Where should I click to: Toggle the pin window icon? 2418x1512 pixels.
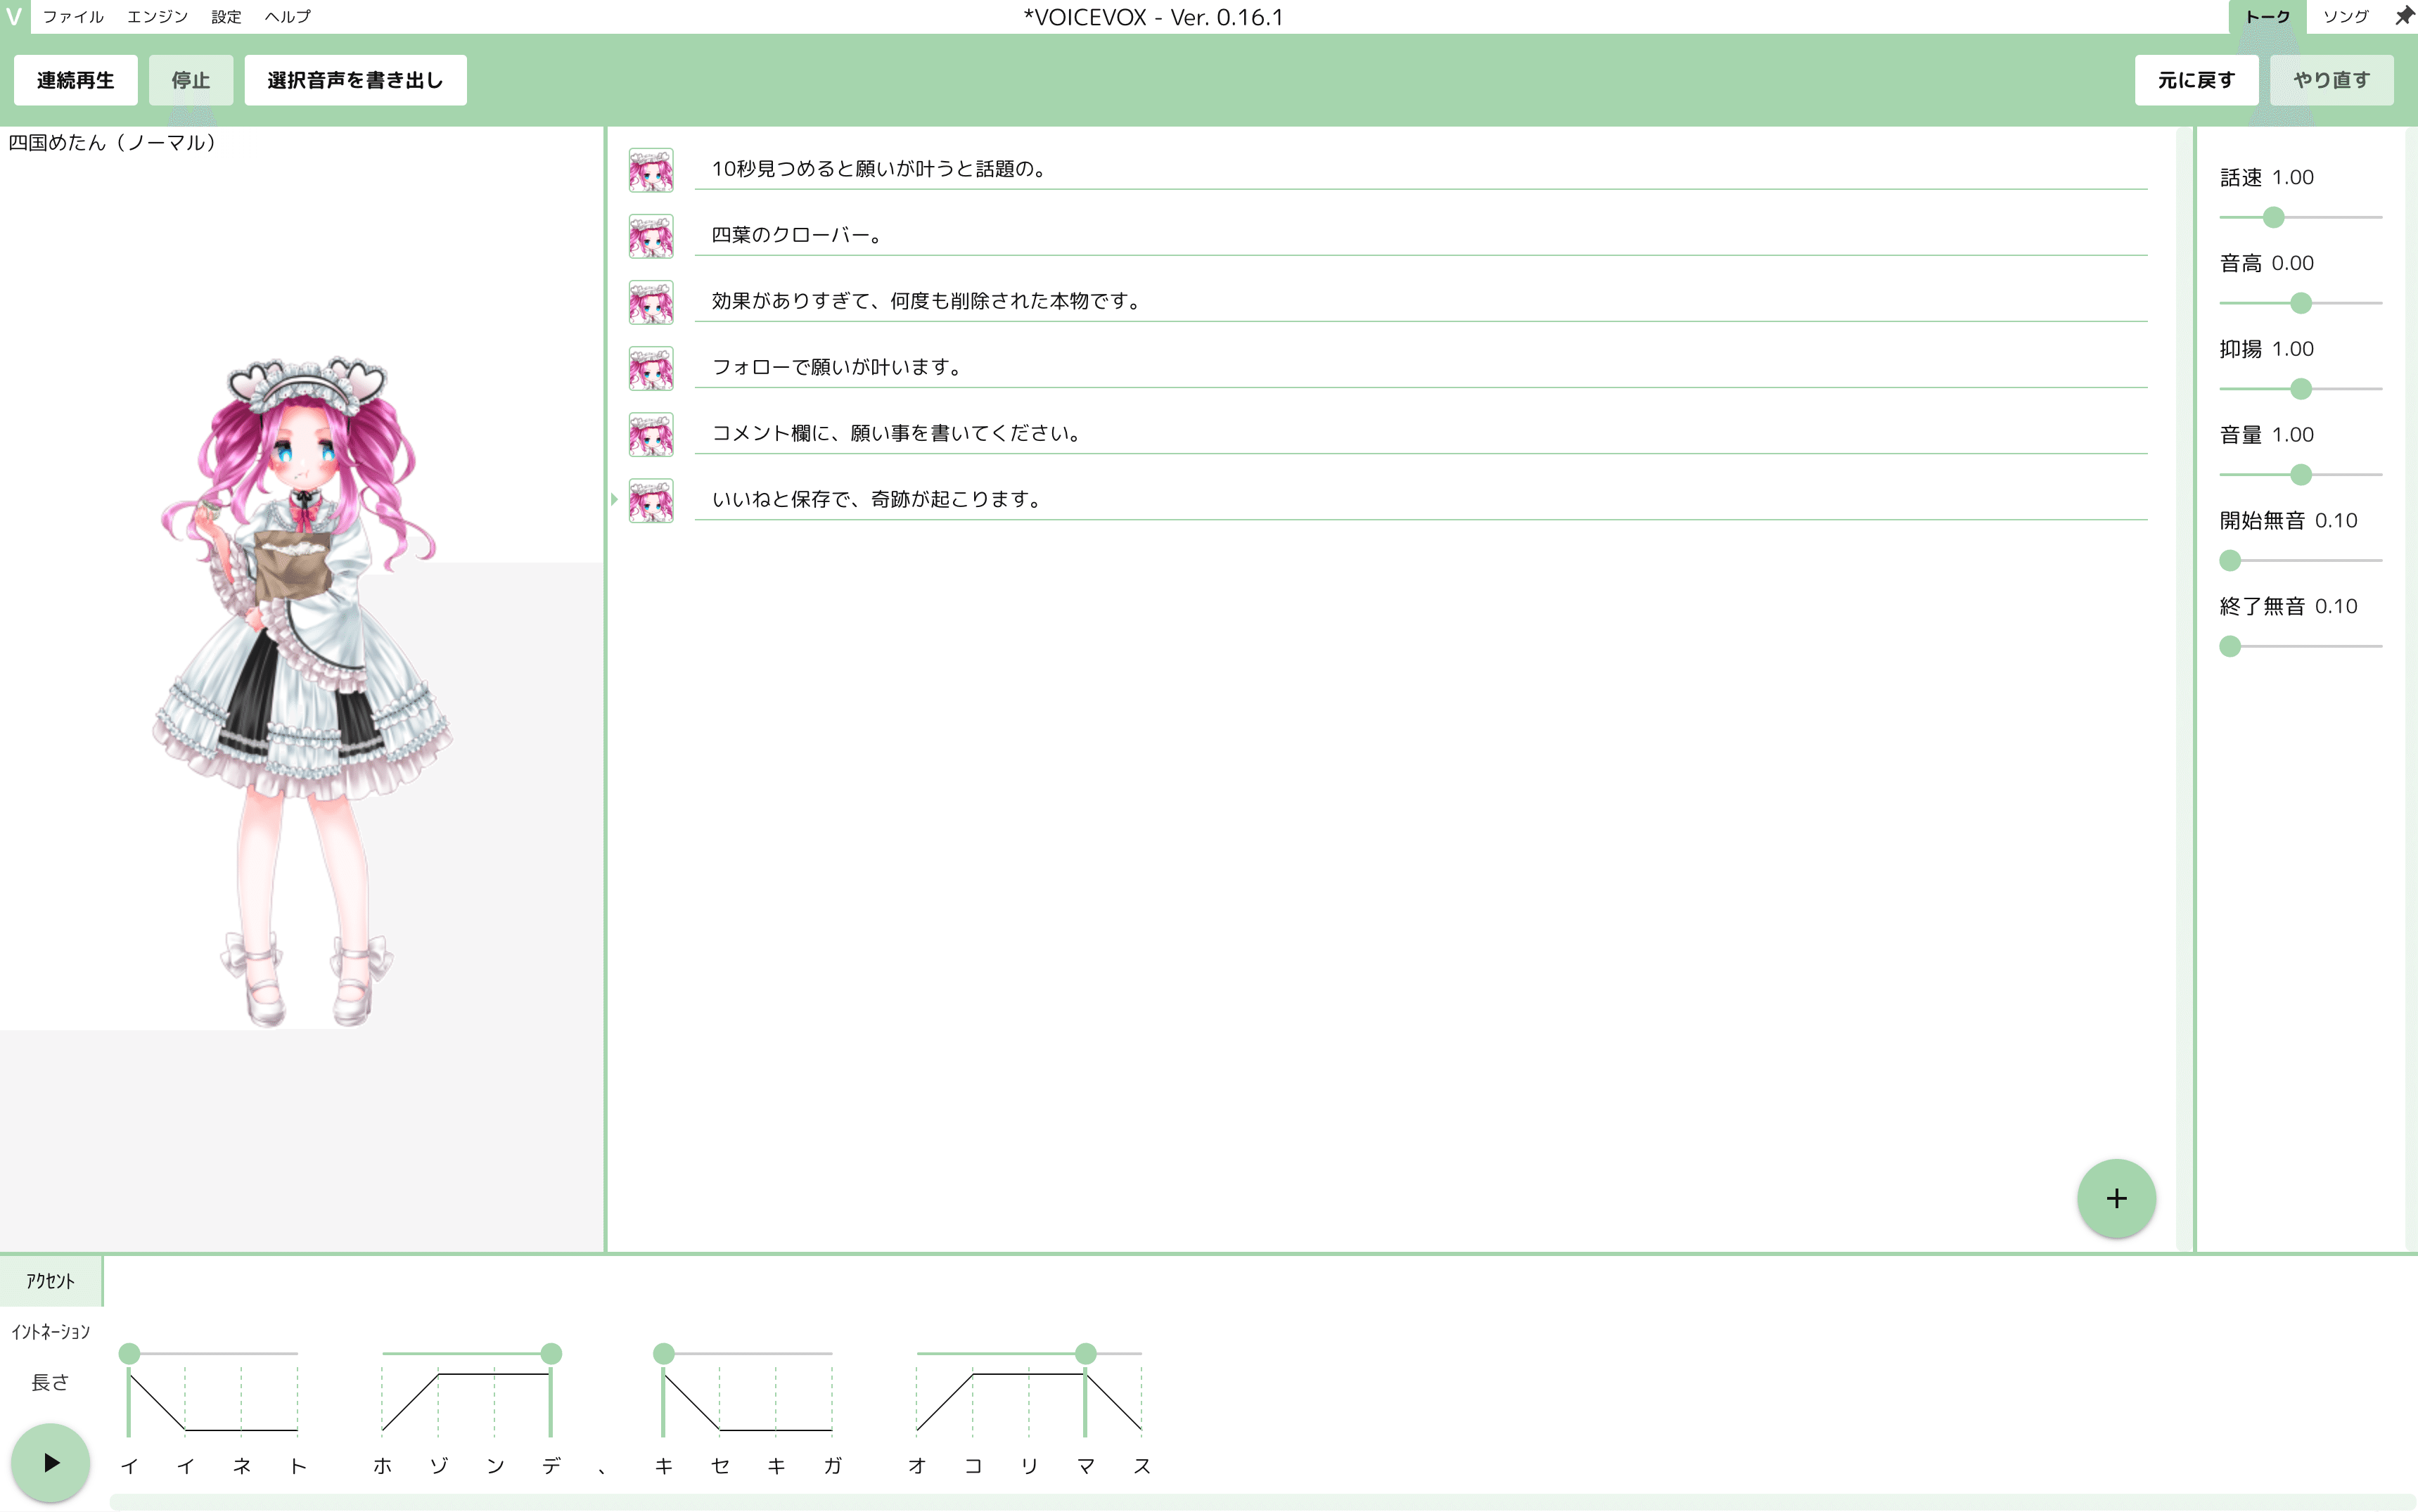click(x=2404, y=16)
